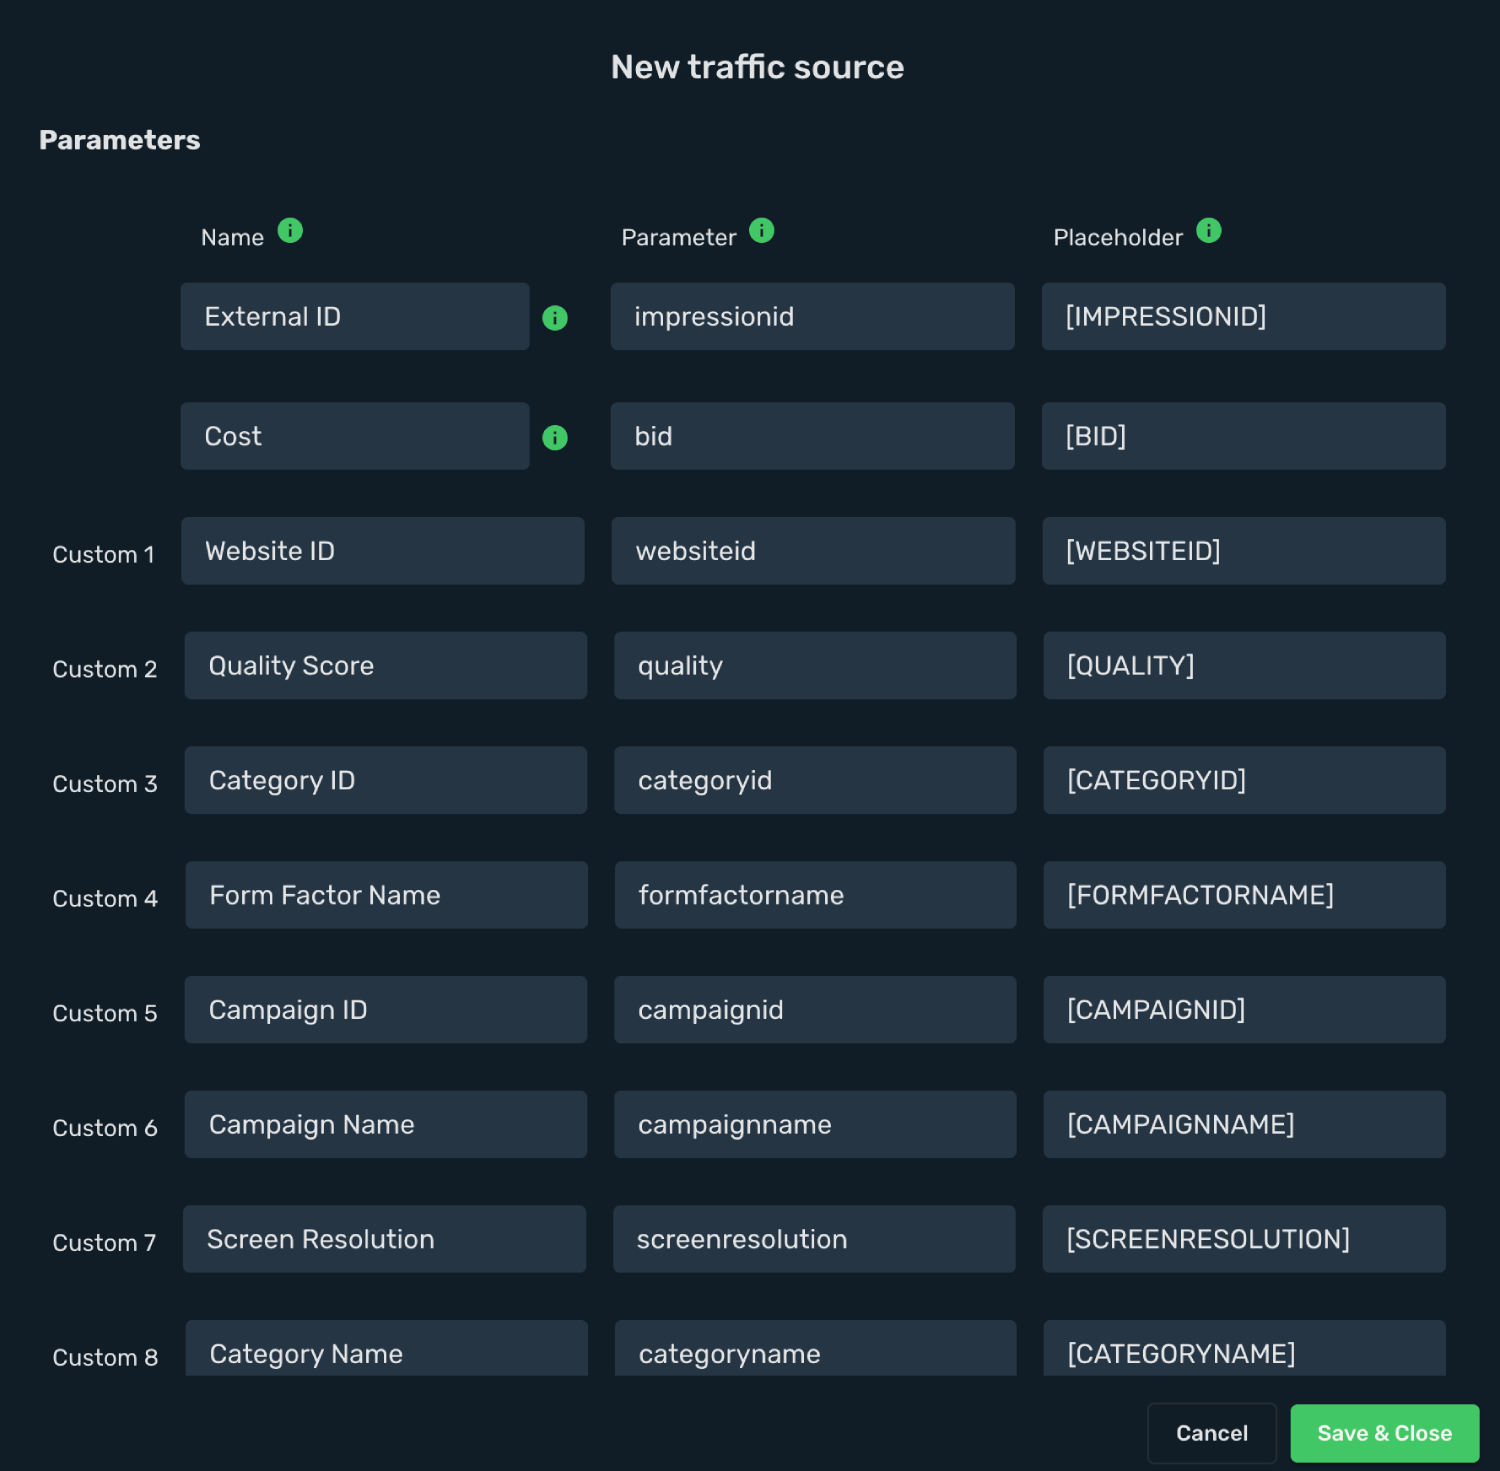Click the Campaign ID name input
This screenshot has height=1471, width=1500.
(386, 1010)
